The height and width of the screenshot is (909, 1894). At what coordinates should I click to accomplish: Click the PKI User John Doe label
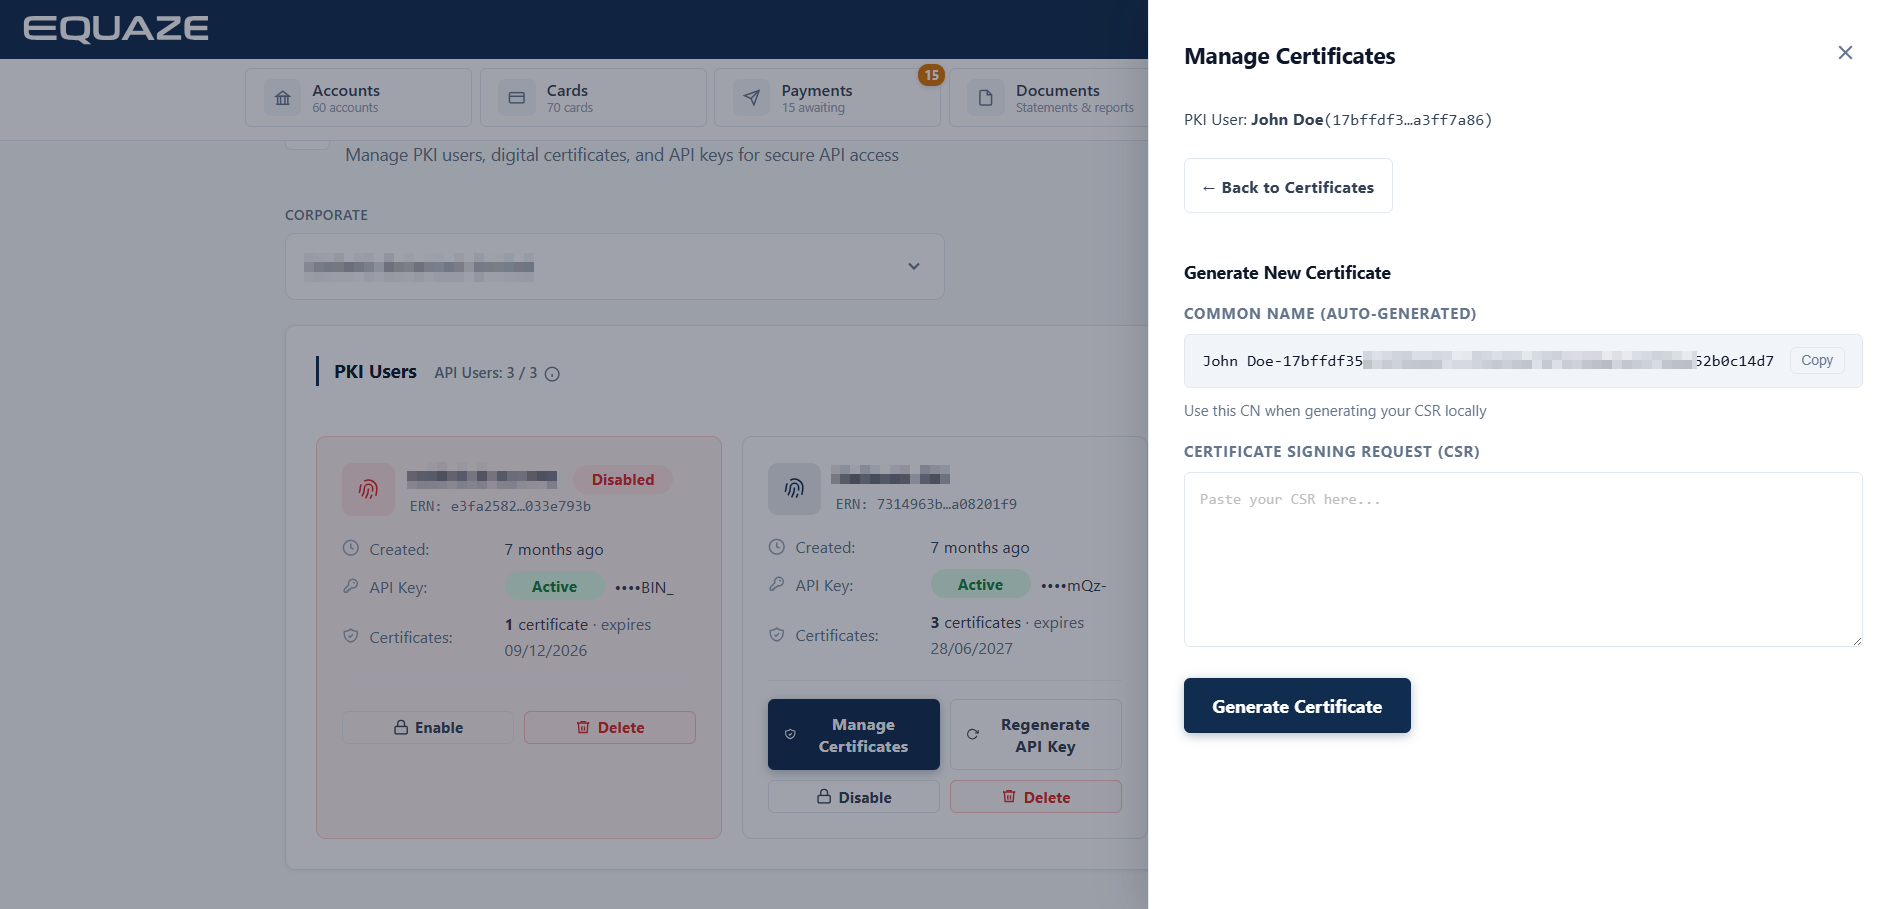[x=1338, y=120]
